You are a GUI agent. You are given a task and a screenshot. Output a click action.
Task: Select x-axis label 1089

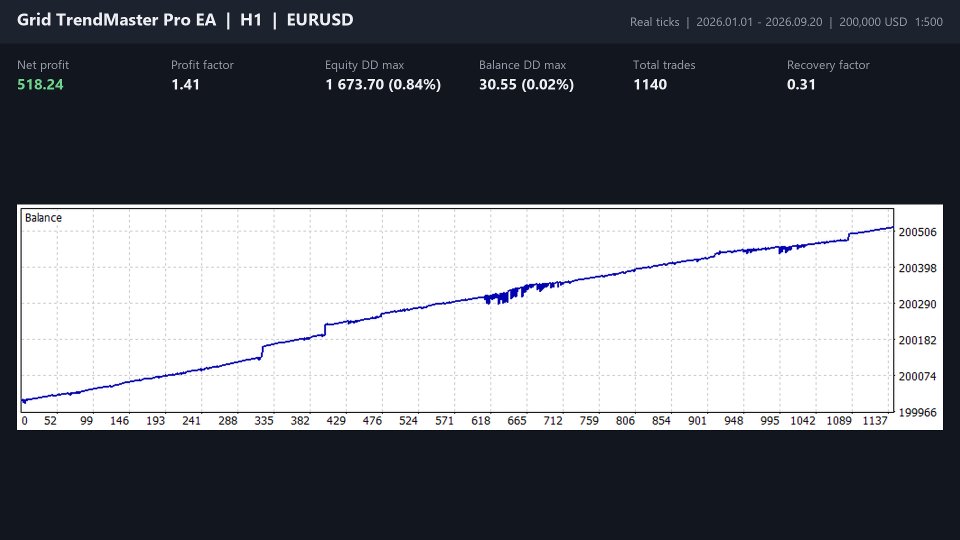839,421
